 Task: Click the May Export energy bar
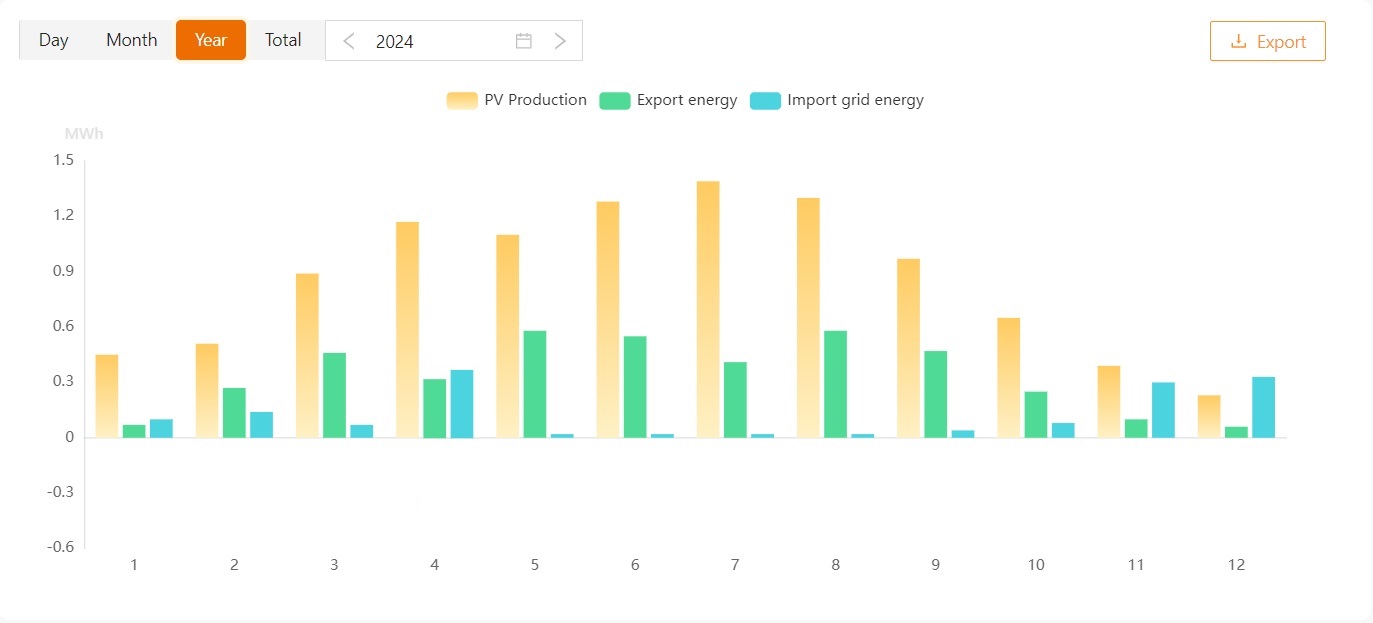pos(535,384)
